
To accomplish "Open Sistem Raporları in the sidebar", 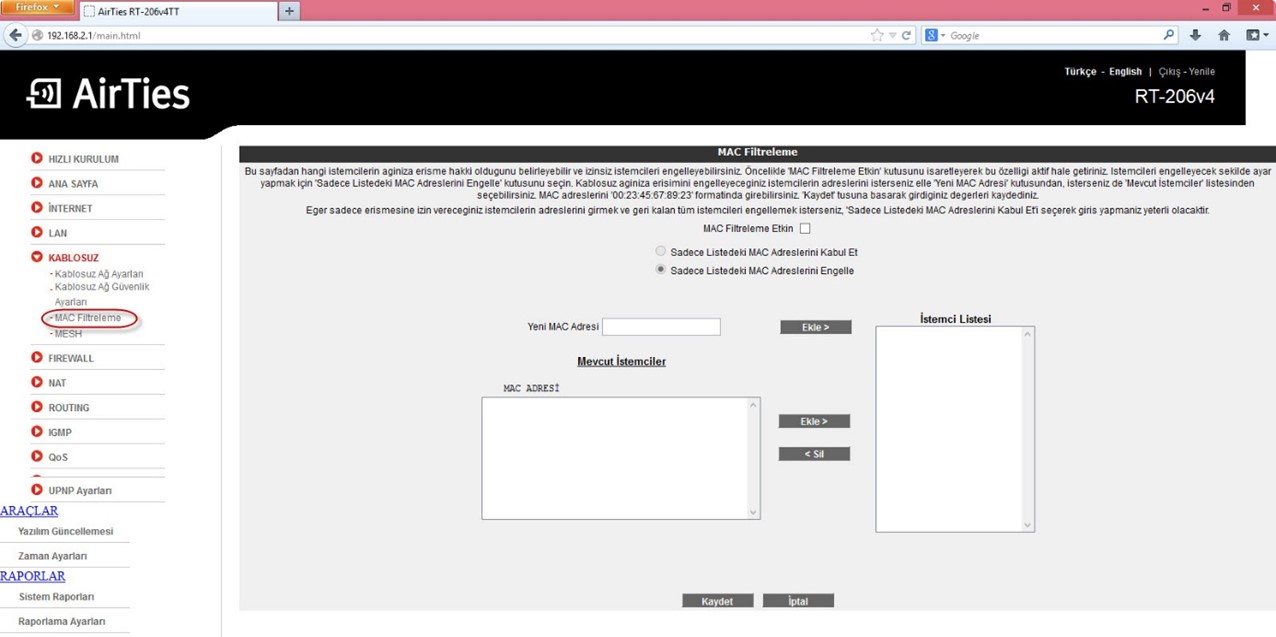I will pos(56,597).
